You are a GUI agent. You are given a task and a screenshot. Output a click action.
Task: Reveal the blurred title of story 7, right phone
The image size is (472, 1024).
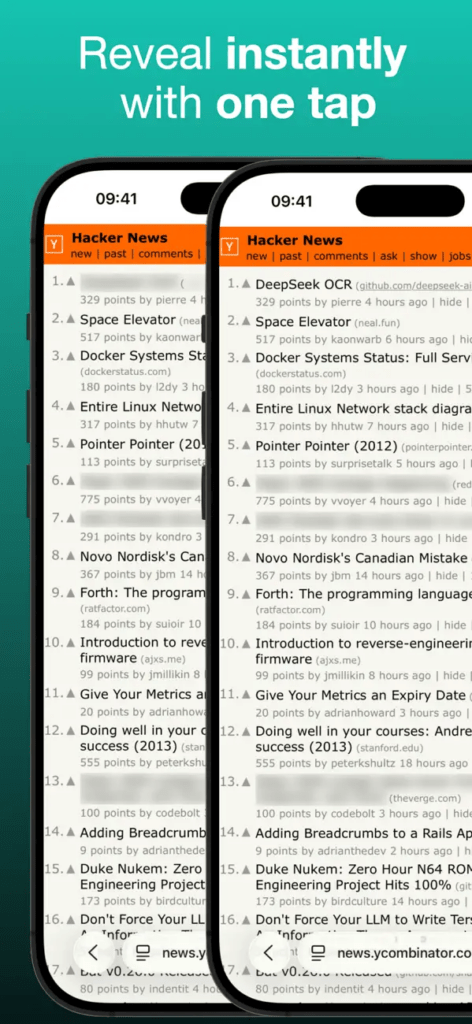point(363,521)
